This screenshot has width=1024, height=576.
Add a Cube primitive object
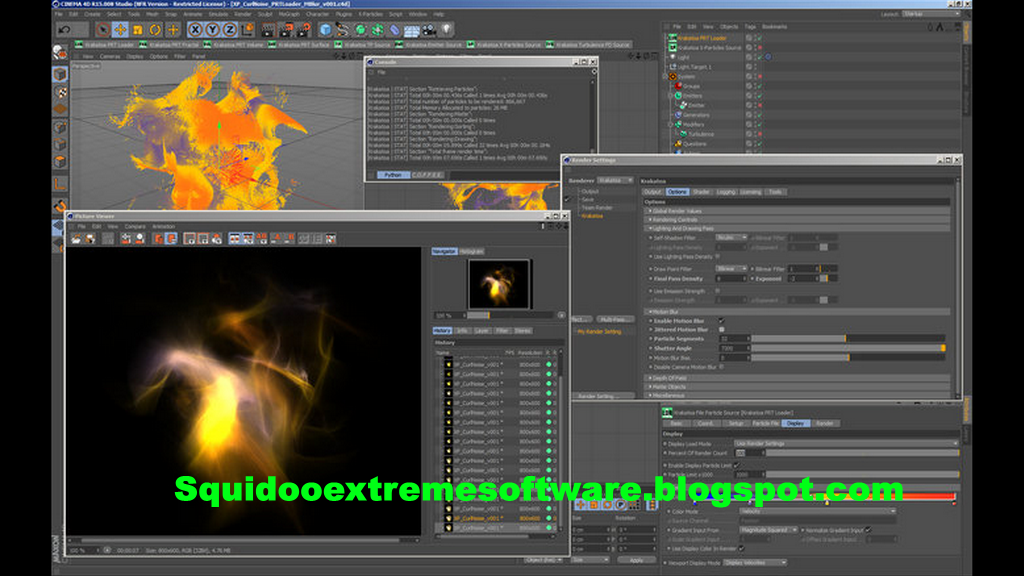[x=325, y=29]
